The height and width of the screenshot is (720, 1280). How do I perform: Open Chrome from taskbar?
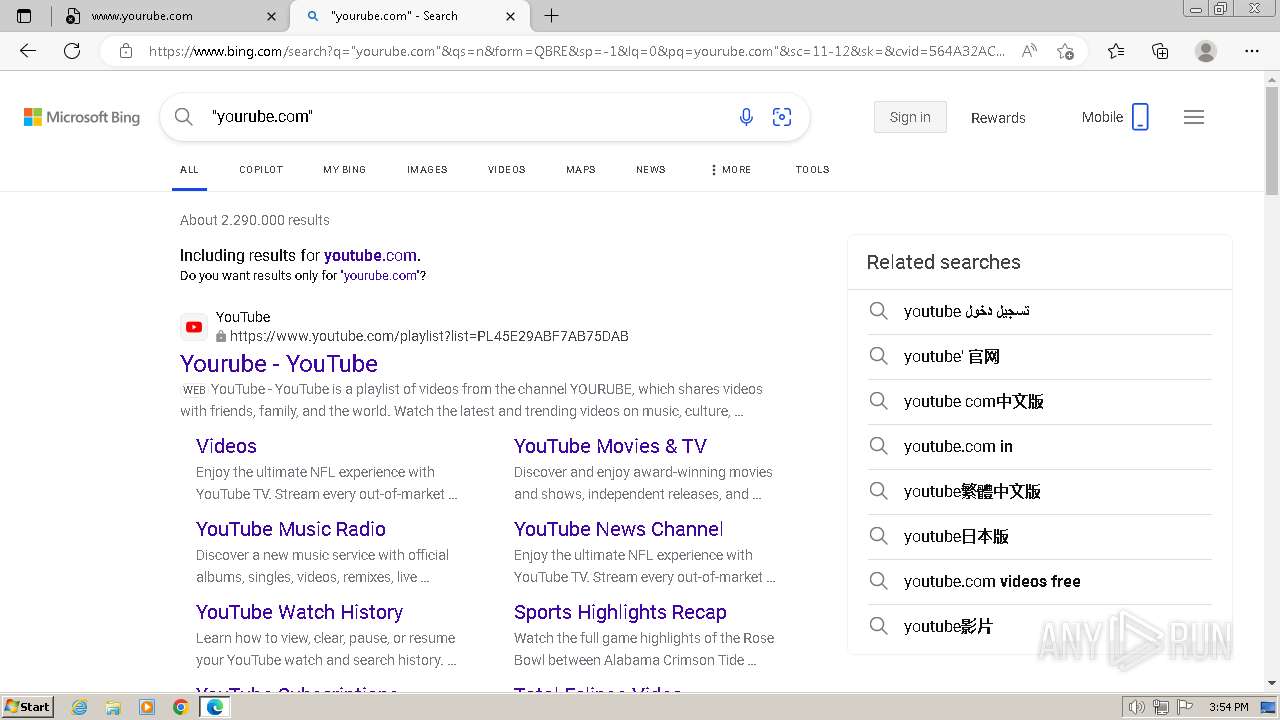[181, 707]
